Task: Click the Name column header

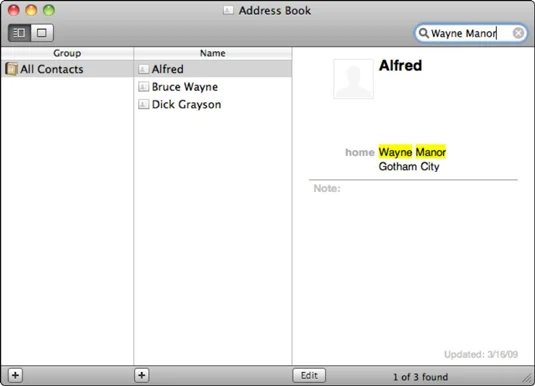Action: tap(213, 53)
